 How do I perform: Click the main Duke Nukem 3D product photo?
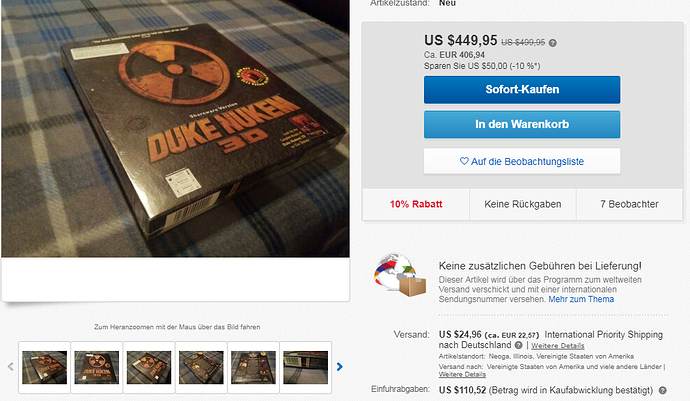pos(176,129)
